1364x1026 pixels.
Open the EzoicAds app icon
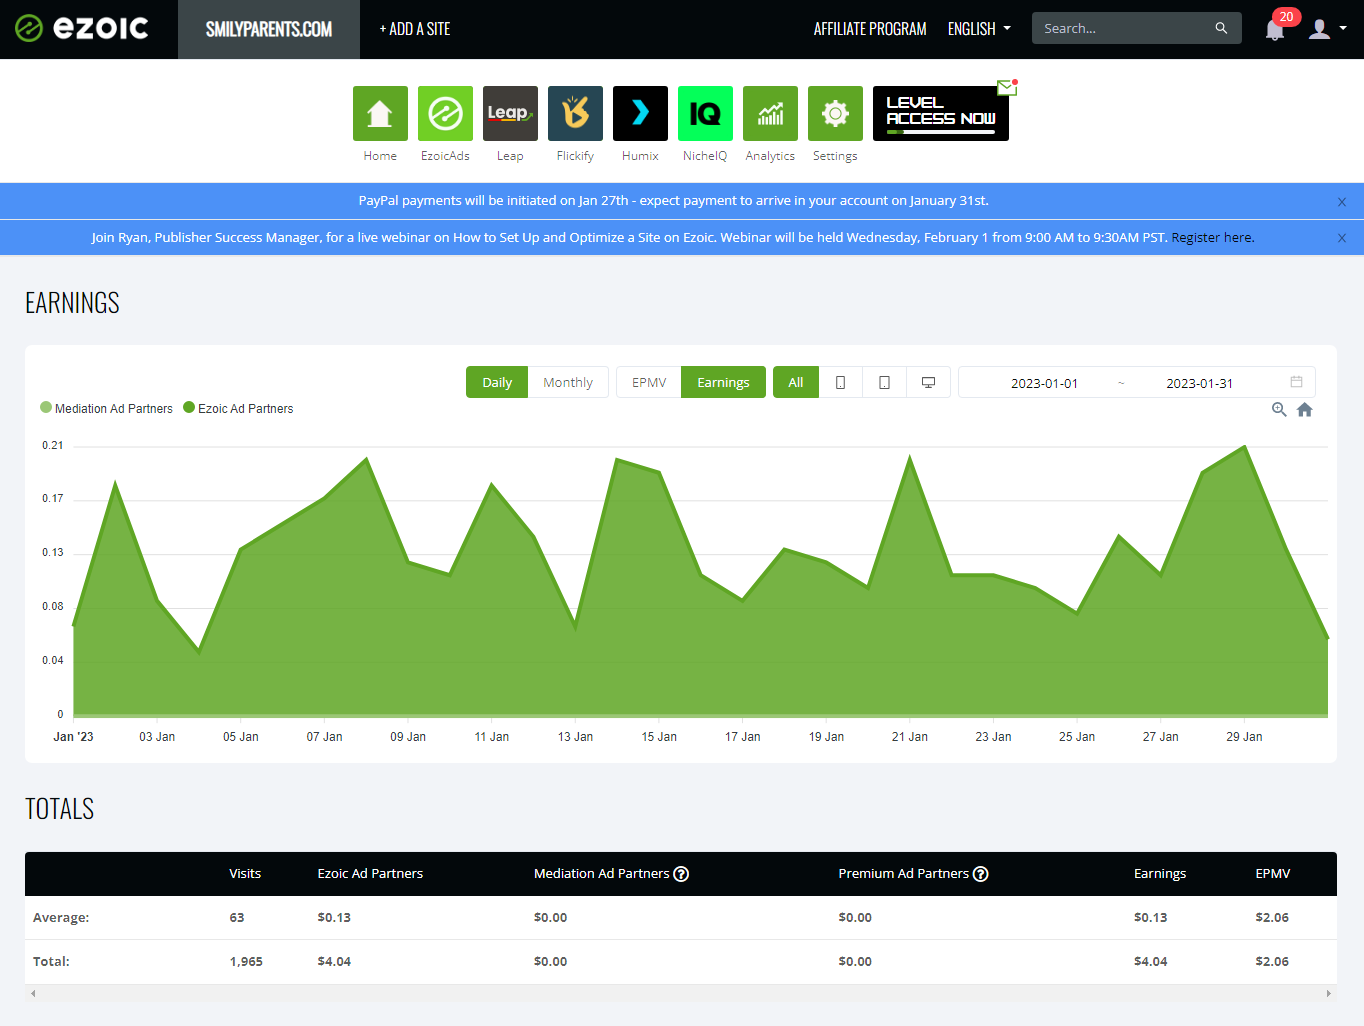[x=445, y=113]
